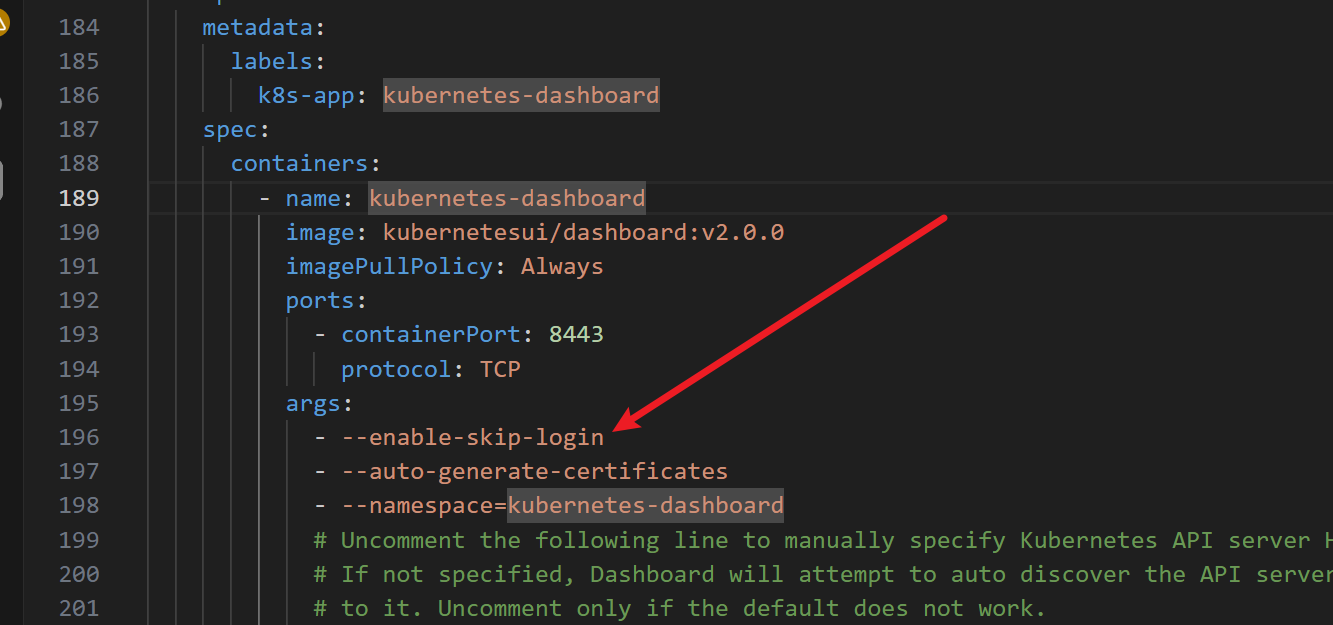This screenshot has width=1333, height=625.
Task: Click the metadata key
Action: click(x=258, y=27)
